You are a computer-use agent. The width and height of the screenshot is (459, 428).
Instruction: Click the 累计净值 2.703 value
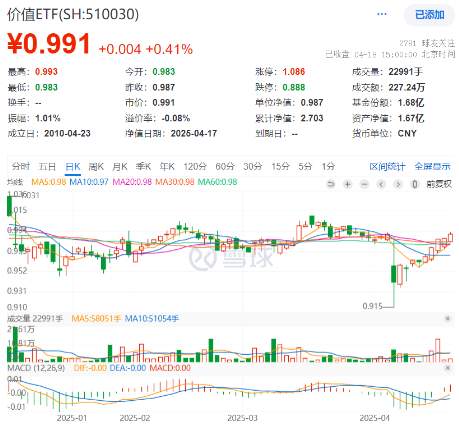(312, 118)
